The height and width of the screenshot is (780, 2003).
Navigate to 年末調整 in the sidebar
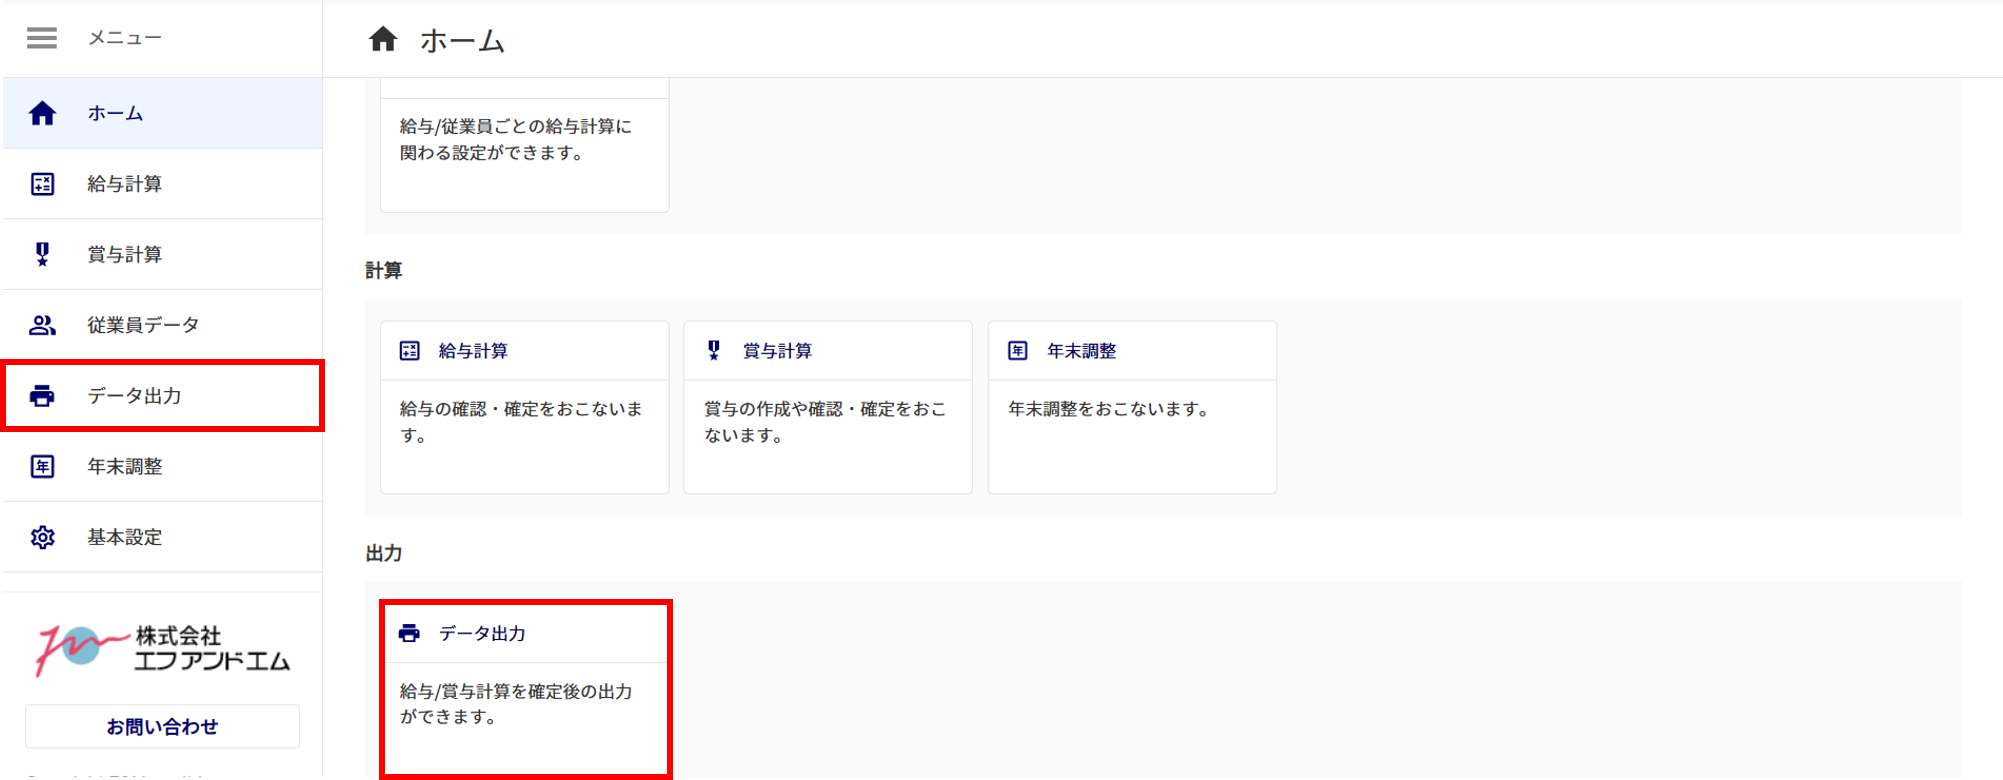point(163,467)
